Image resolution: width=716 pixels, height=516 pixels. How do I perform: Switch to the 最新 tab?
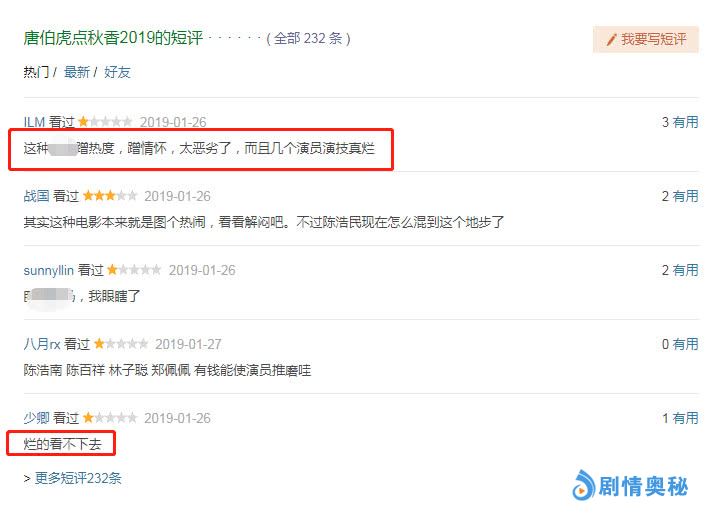click(77, 72)
